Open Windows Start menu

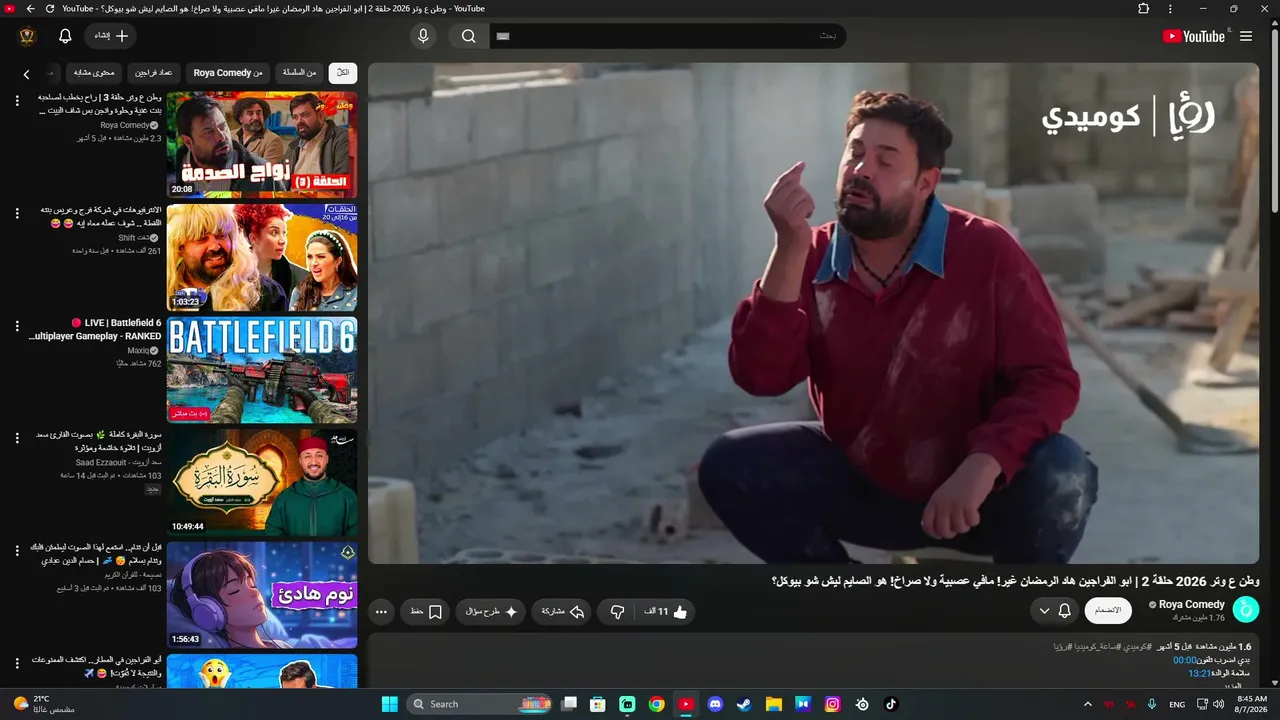click(390, 704)
